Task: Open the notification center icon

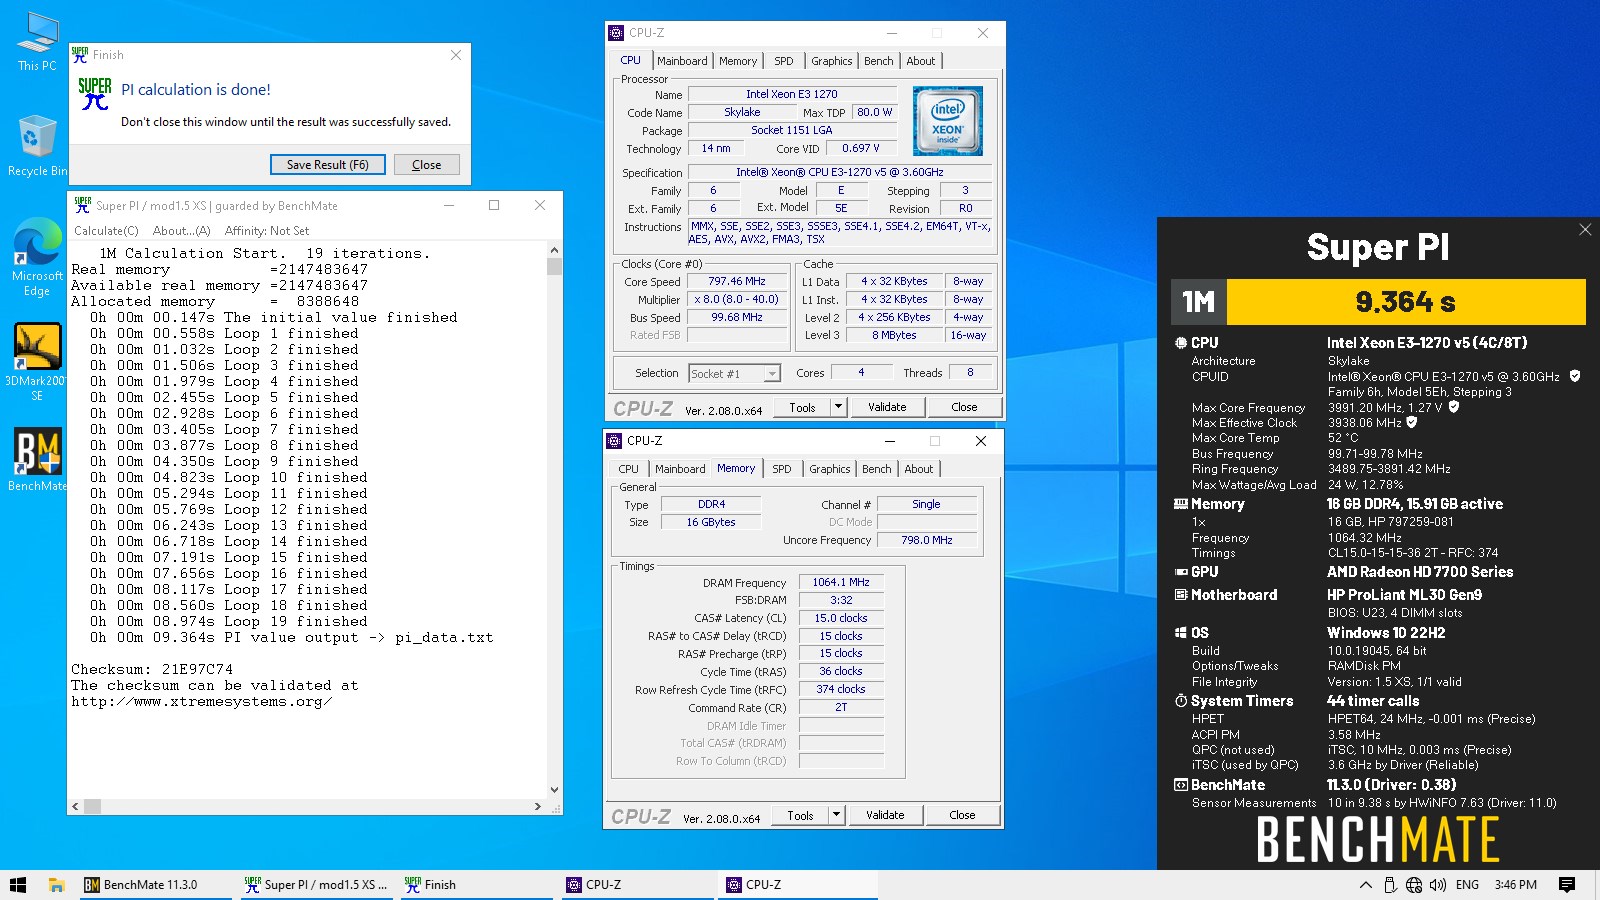Action: (x=1567, y=885)
